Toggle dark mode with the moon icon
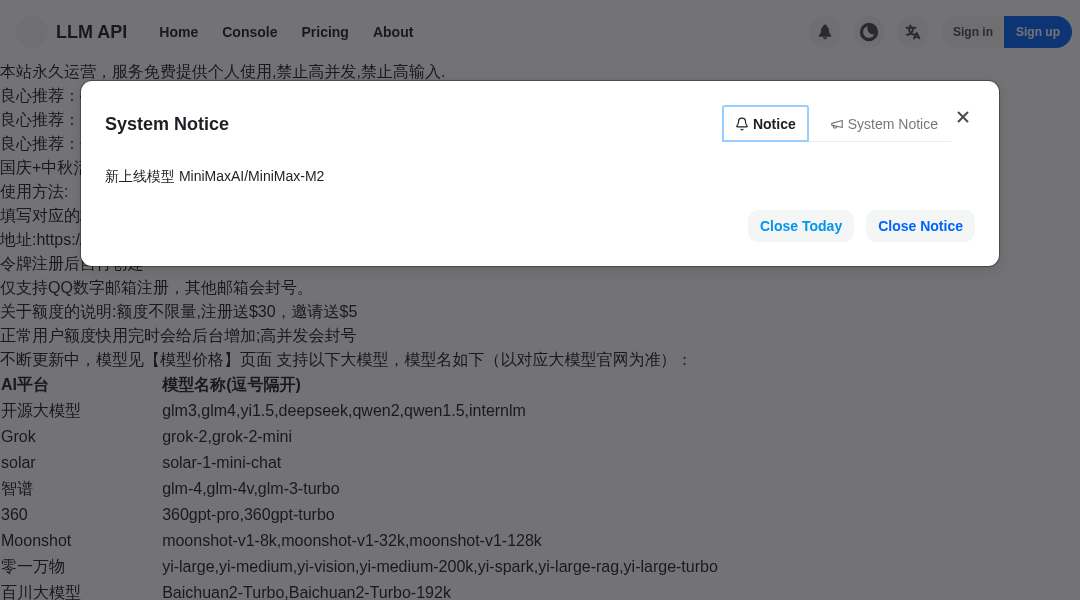The width and height of the screenshot is (1080, 600). point(869,32)
